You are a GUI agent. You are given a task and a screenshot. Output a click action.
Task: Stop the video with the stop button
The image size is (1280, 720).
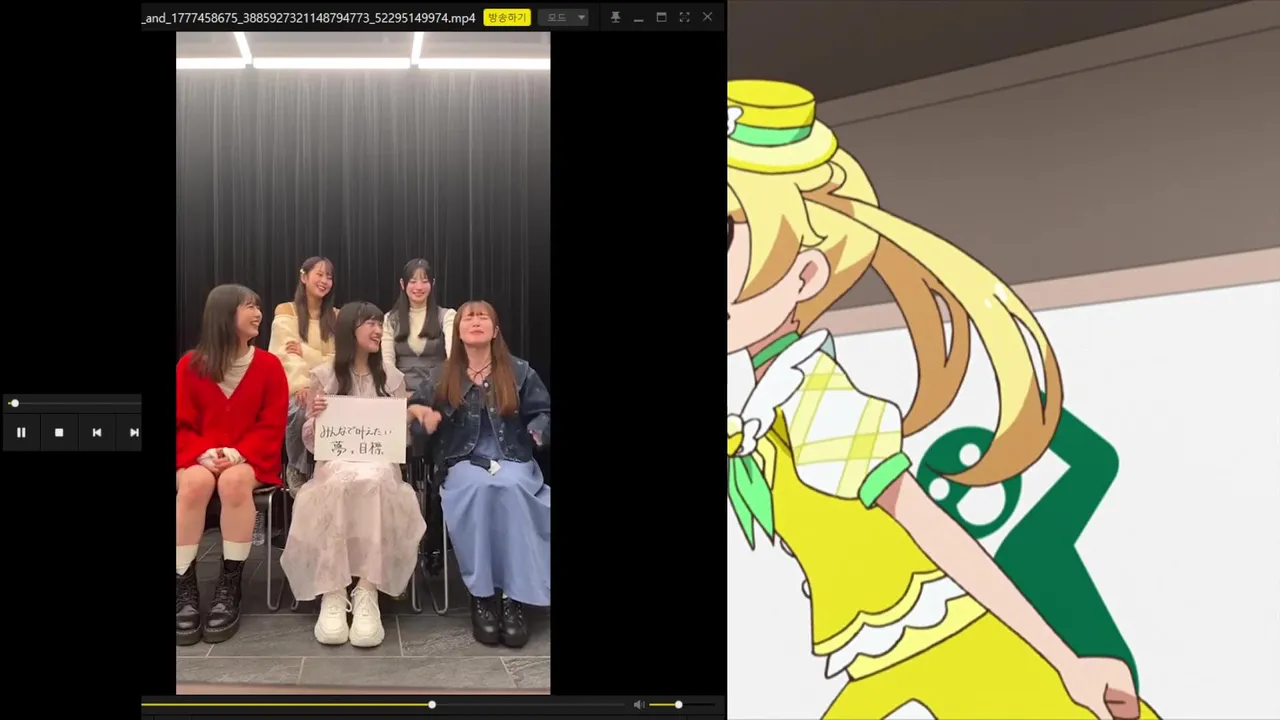click(x=59, y=432)
